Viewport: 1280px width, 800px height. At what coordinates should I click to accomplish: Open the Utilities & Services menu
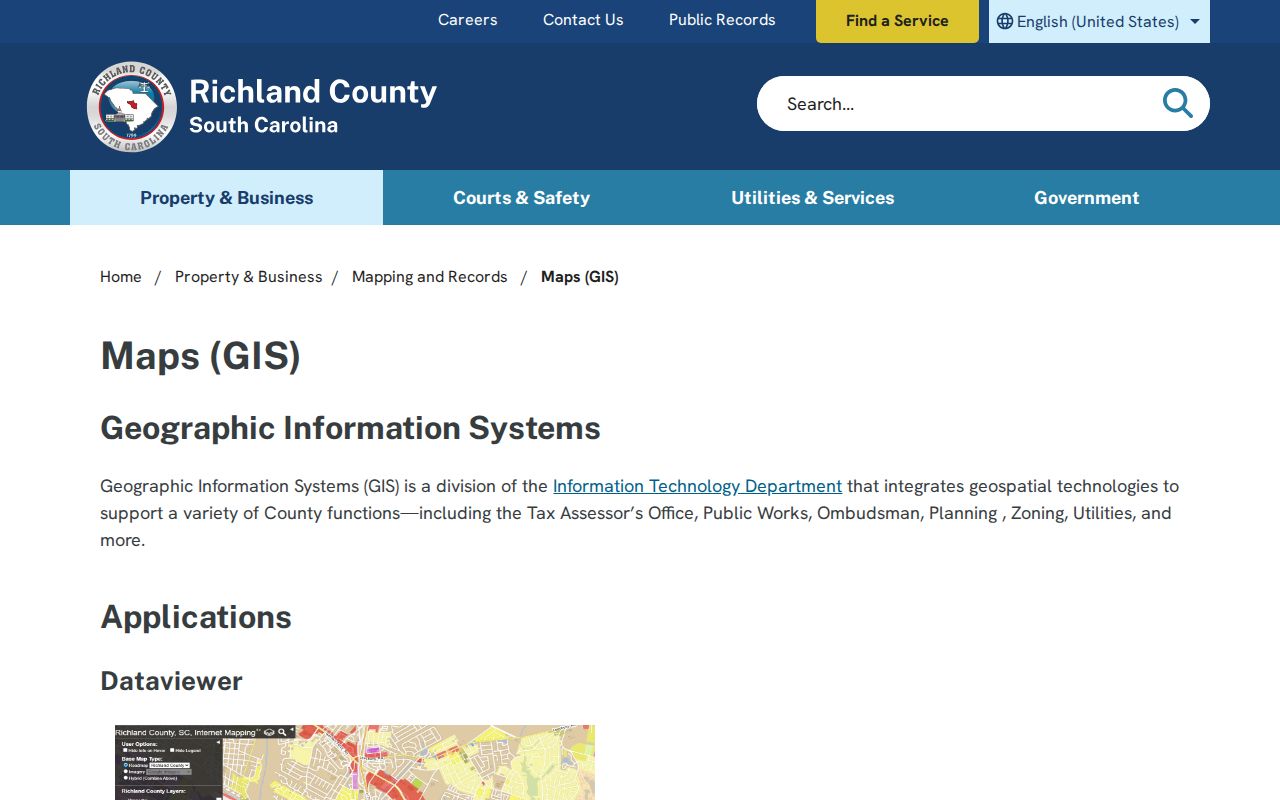pyautogui.click(x=813, y=198)
